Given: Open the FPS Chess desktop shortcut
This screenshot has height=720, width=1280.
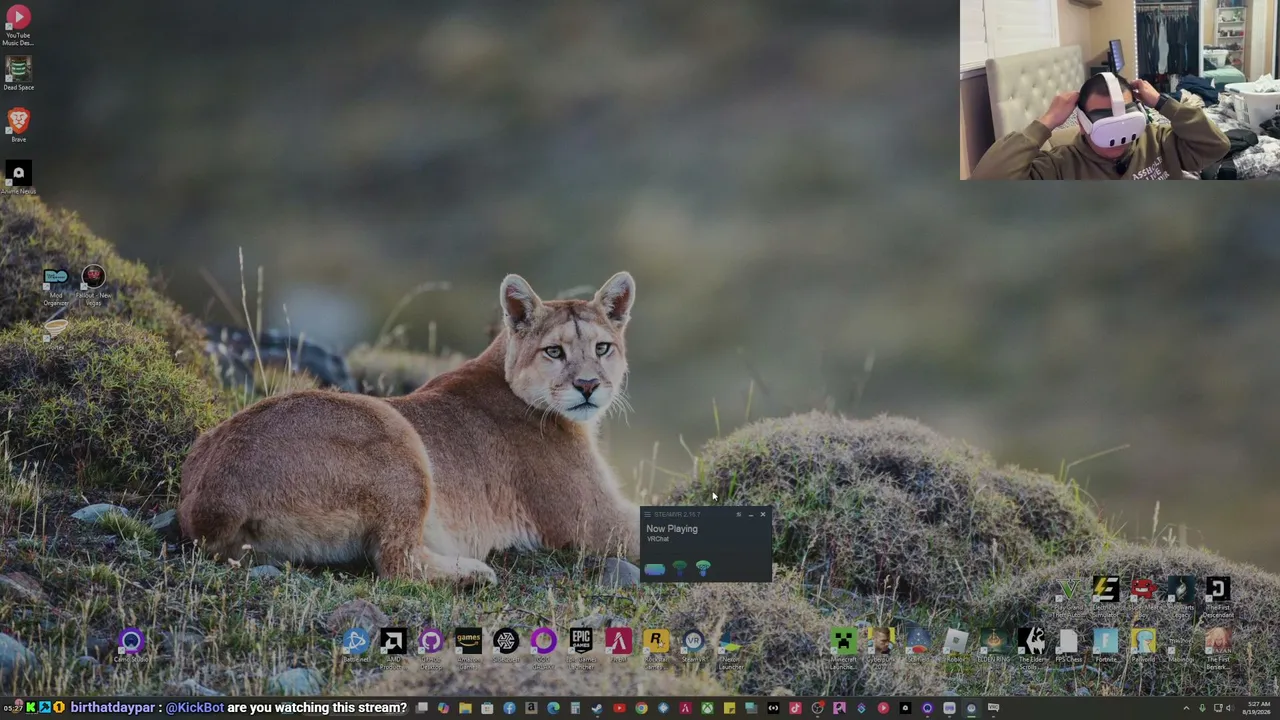Looking at the screenshot, I should click(x=1068, y=646).
